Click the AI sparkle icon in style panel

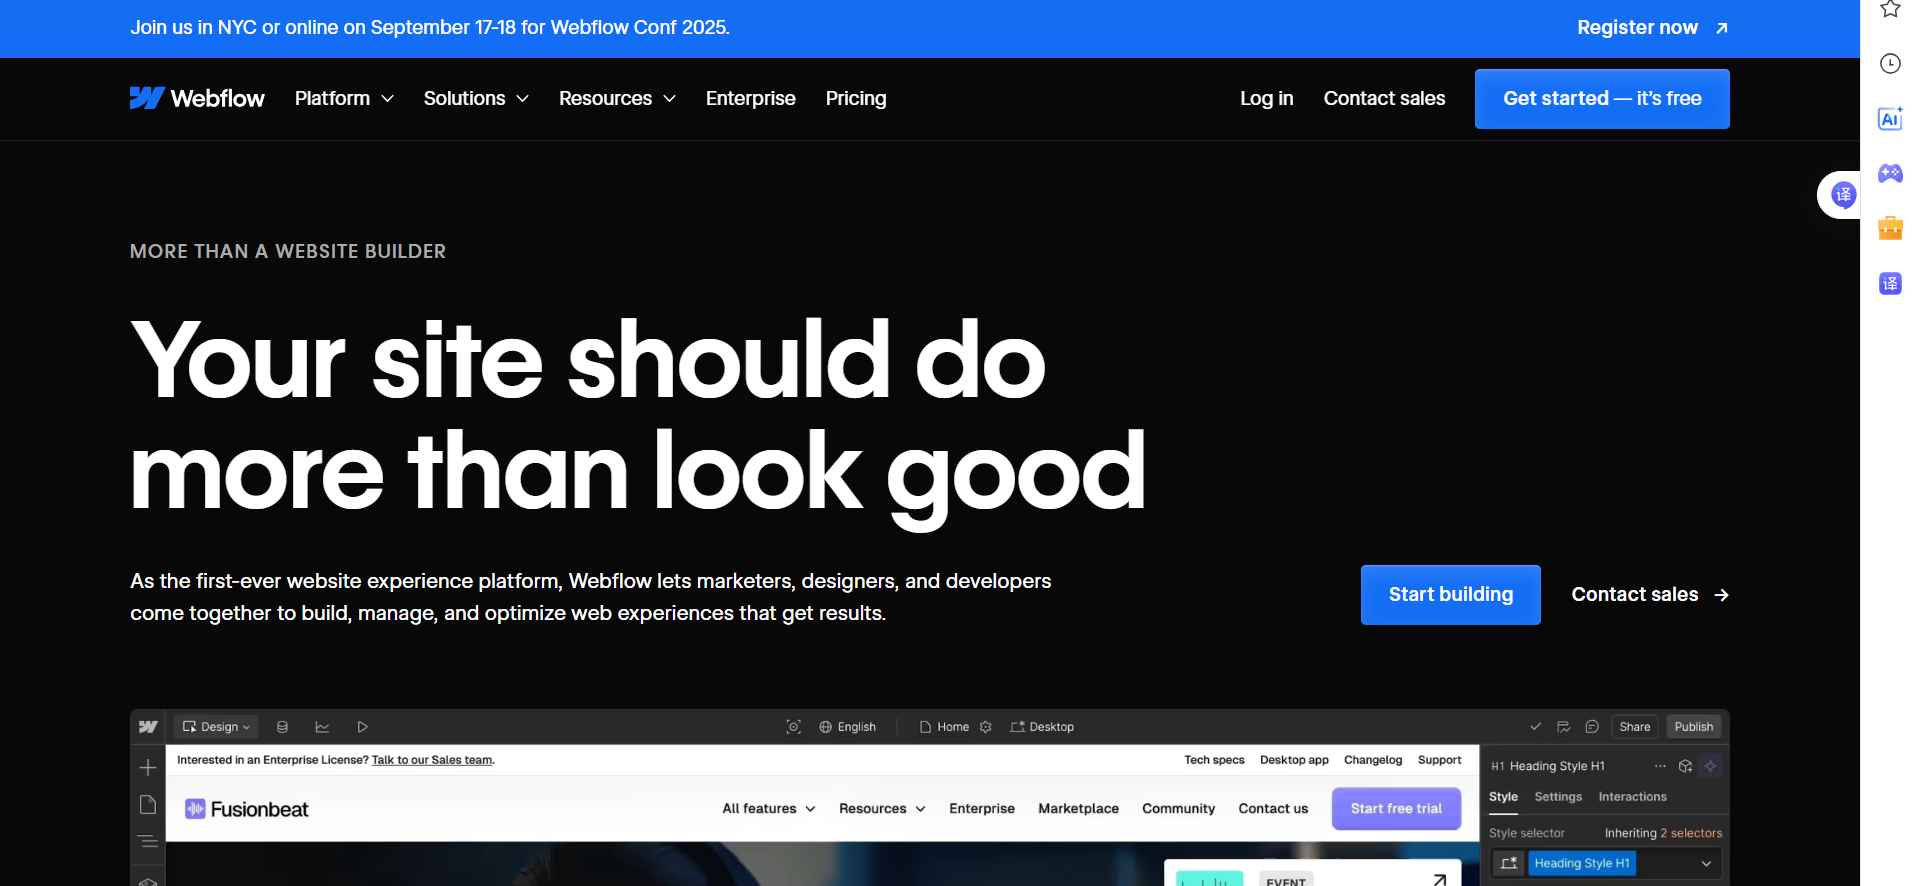pyautogui.click(x=1711, y=766)
